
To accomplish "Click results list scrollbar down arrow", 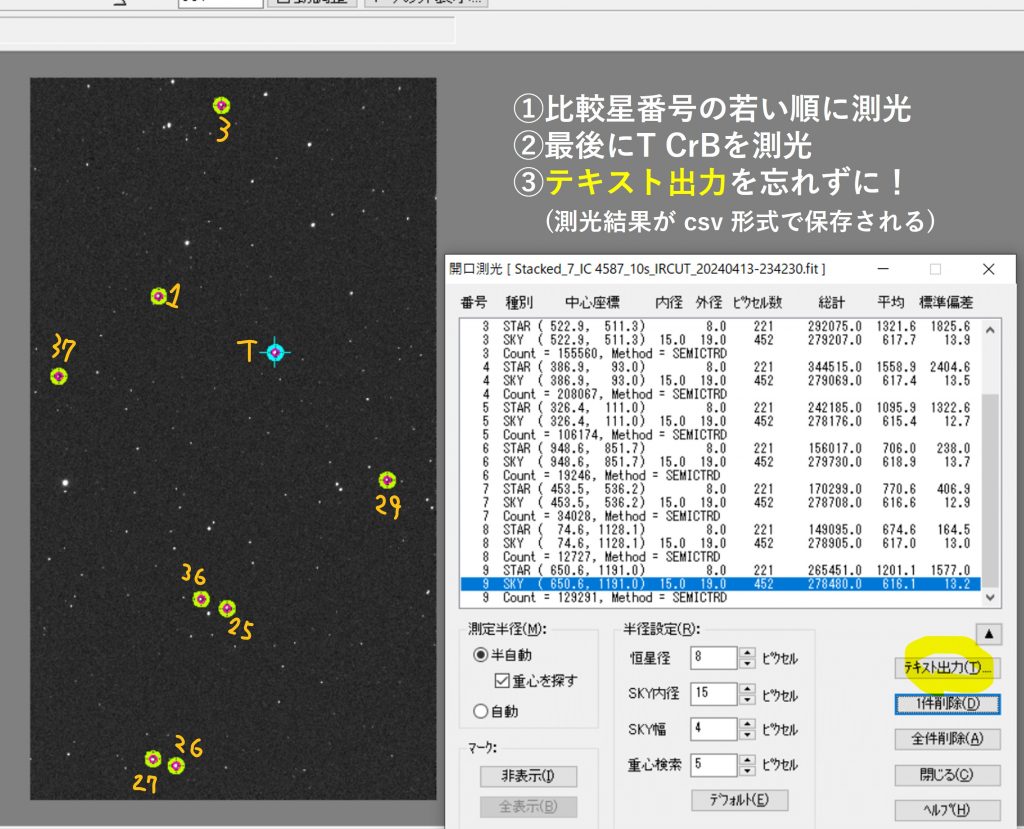I will pos(990,597).
